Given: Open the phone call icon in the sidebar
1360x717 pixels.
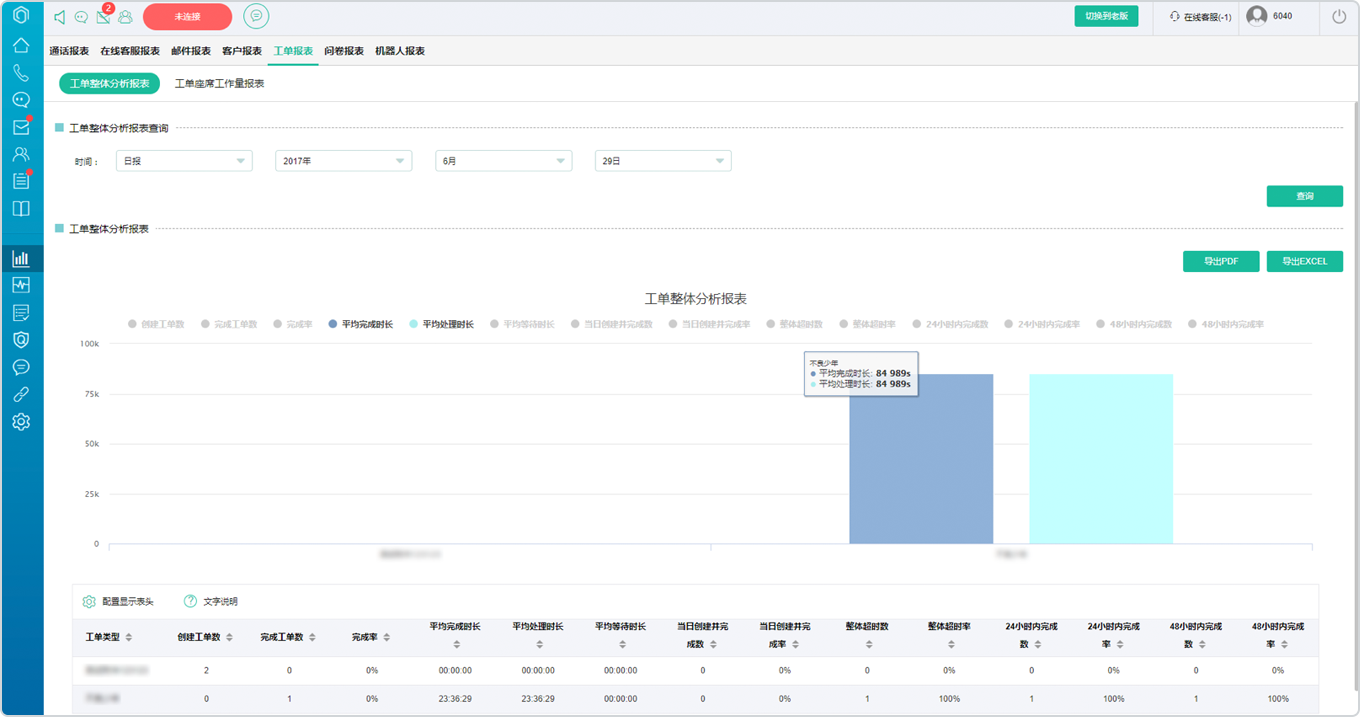Looking at the screenshot, I should pyautogui.click(x=21, y=72).
